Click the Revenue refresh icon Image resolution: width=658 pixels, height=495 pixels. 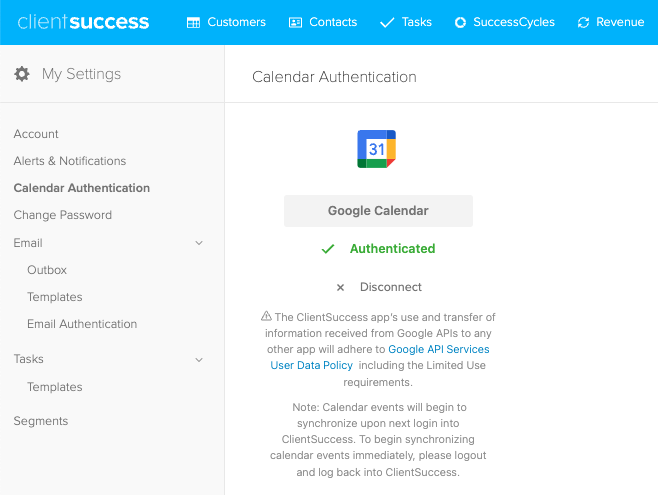click(583, 22)
